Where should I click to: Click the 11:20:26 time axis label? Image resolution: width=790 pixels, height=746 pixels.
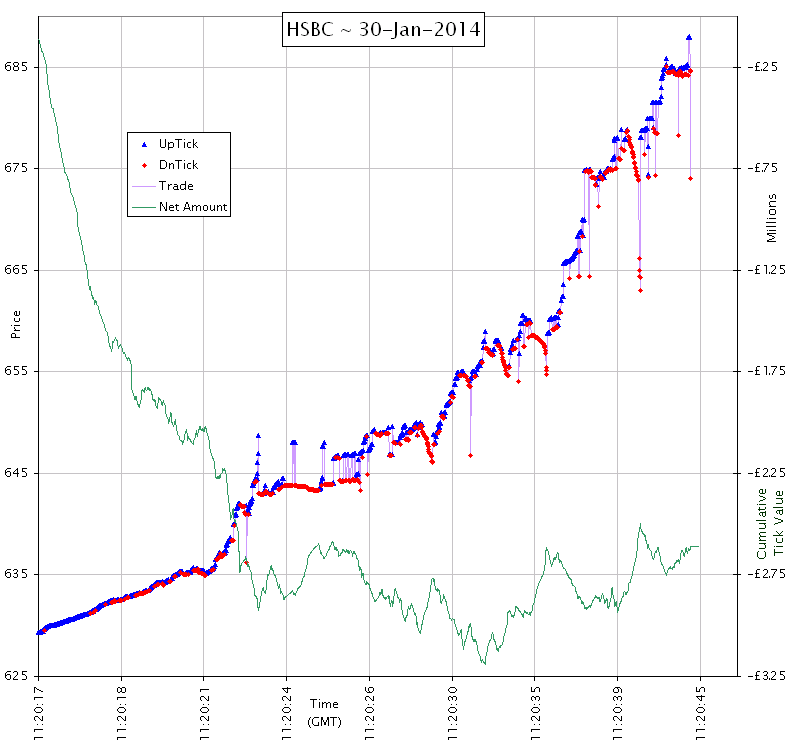point(369,713)
